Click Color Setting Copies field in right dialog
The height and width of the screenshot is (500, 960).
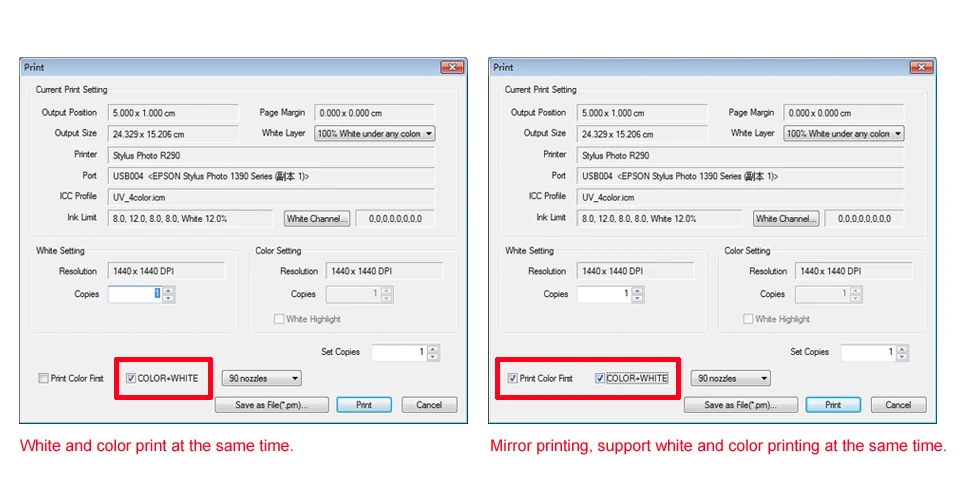822,294
